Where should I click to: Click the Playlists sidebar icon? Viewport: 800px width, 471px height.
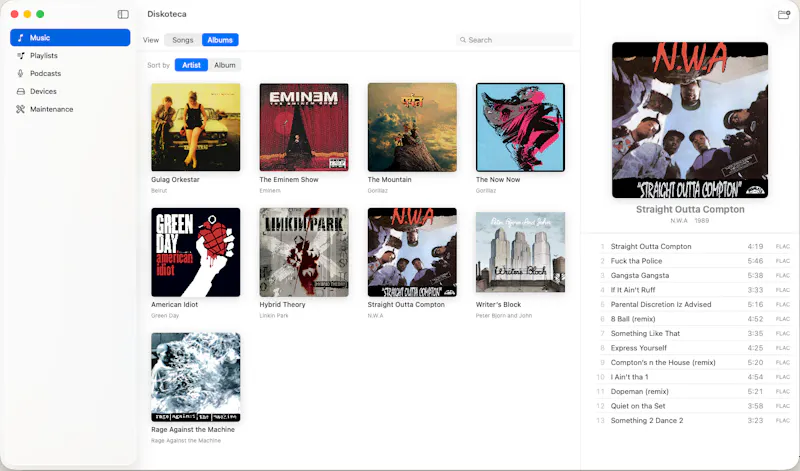[20, 56]
